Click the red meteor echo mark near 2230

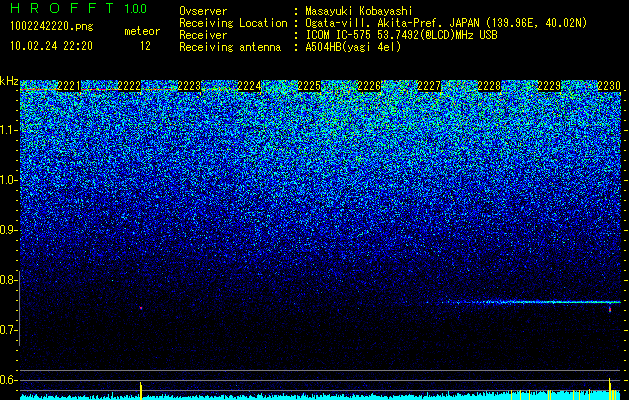(x=610, y=309)
